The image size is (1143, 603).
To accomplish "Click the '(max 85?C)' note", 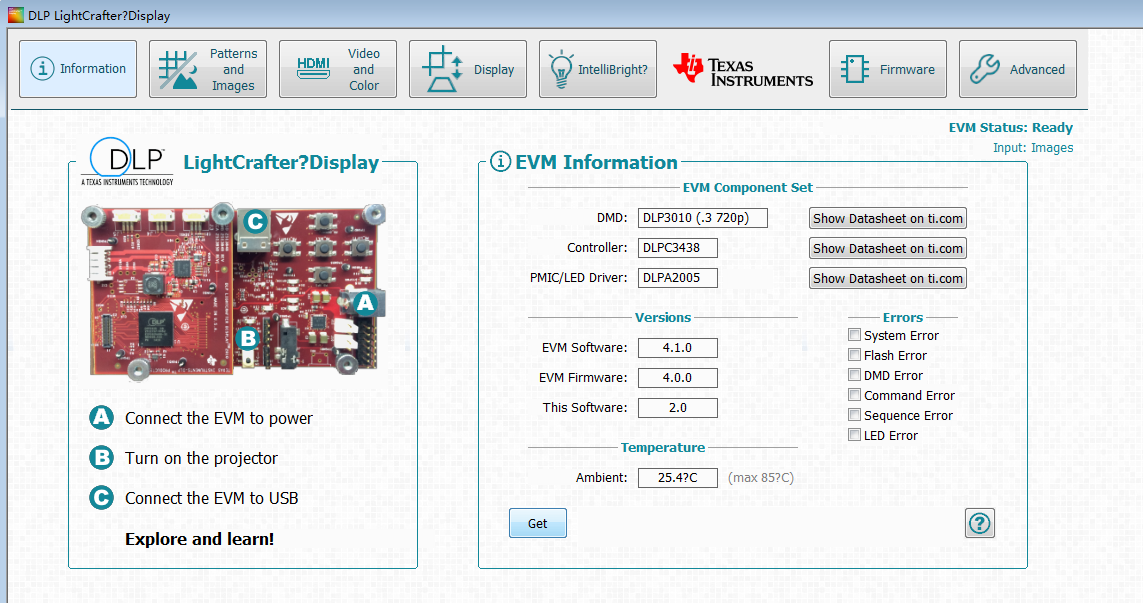I will 761,478.
